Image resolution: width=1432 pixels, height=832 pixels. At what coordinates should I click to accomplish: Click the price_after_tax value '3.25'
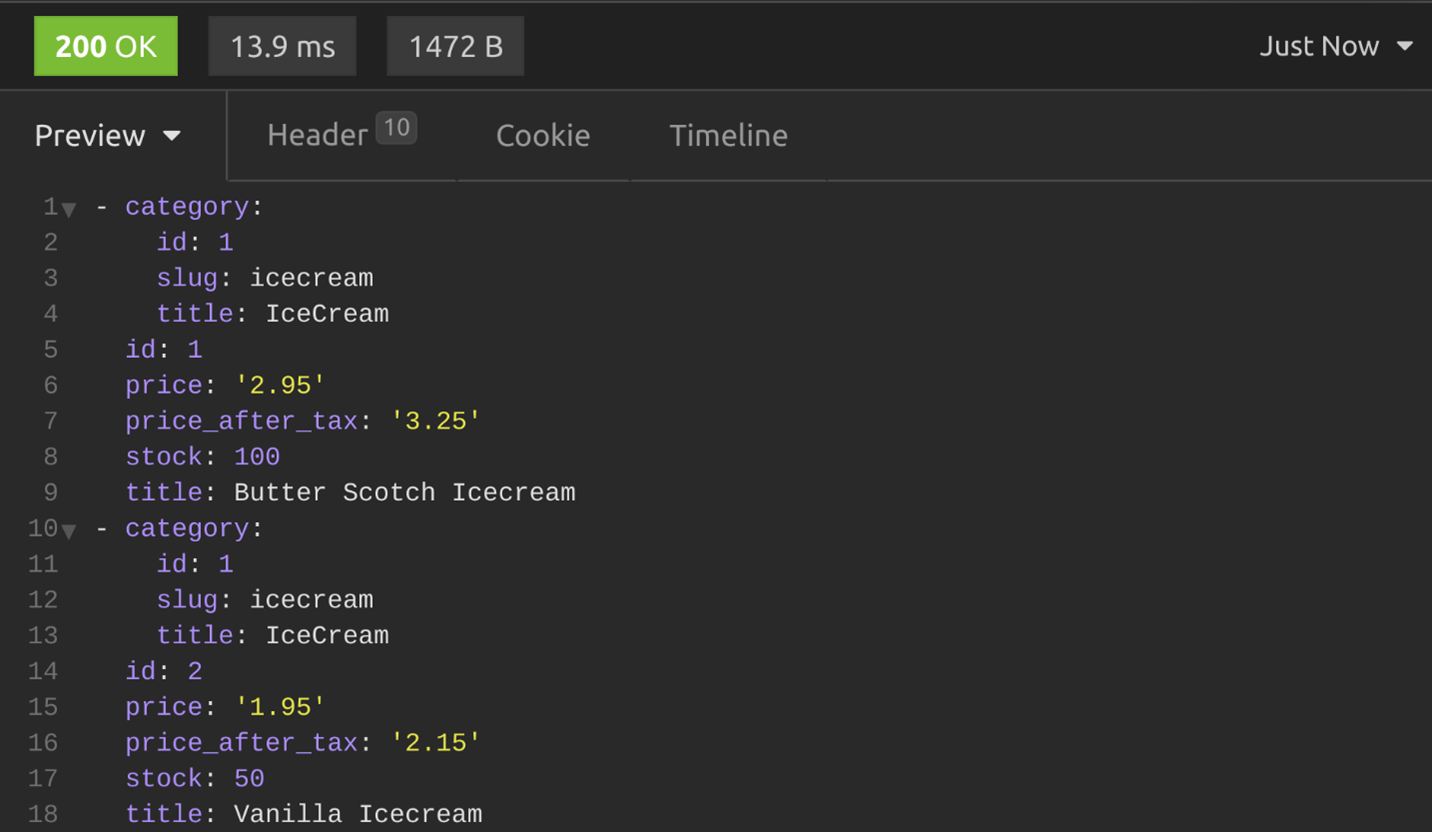435,421
